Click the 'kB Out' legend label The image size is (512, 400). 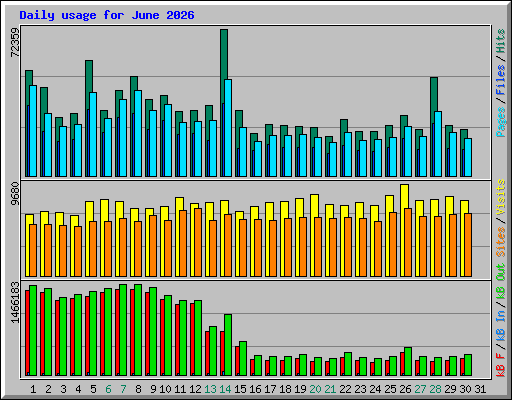tap(501, 282)
